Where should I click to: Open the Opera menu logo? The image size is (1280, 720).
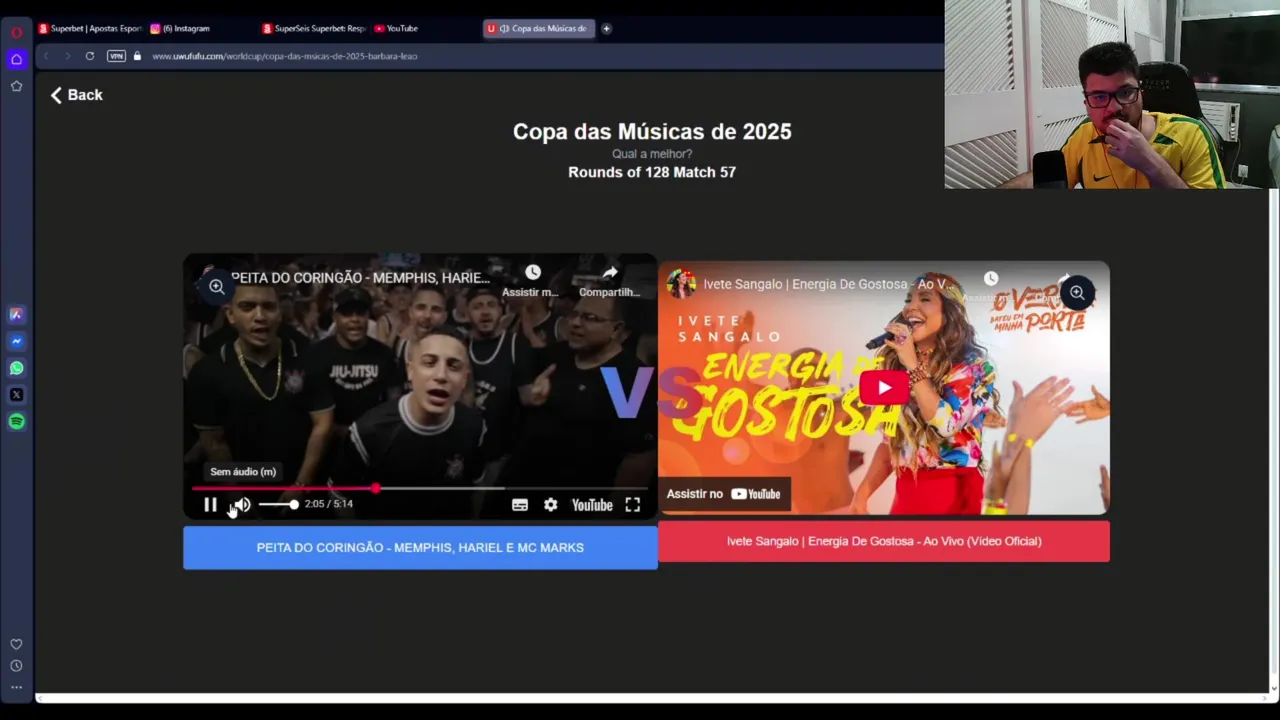tap(16, 32)
